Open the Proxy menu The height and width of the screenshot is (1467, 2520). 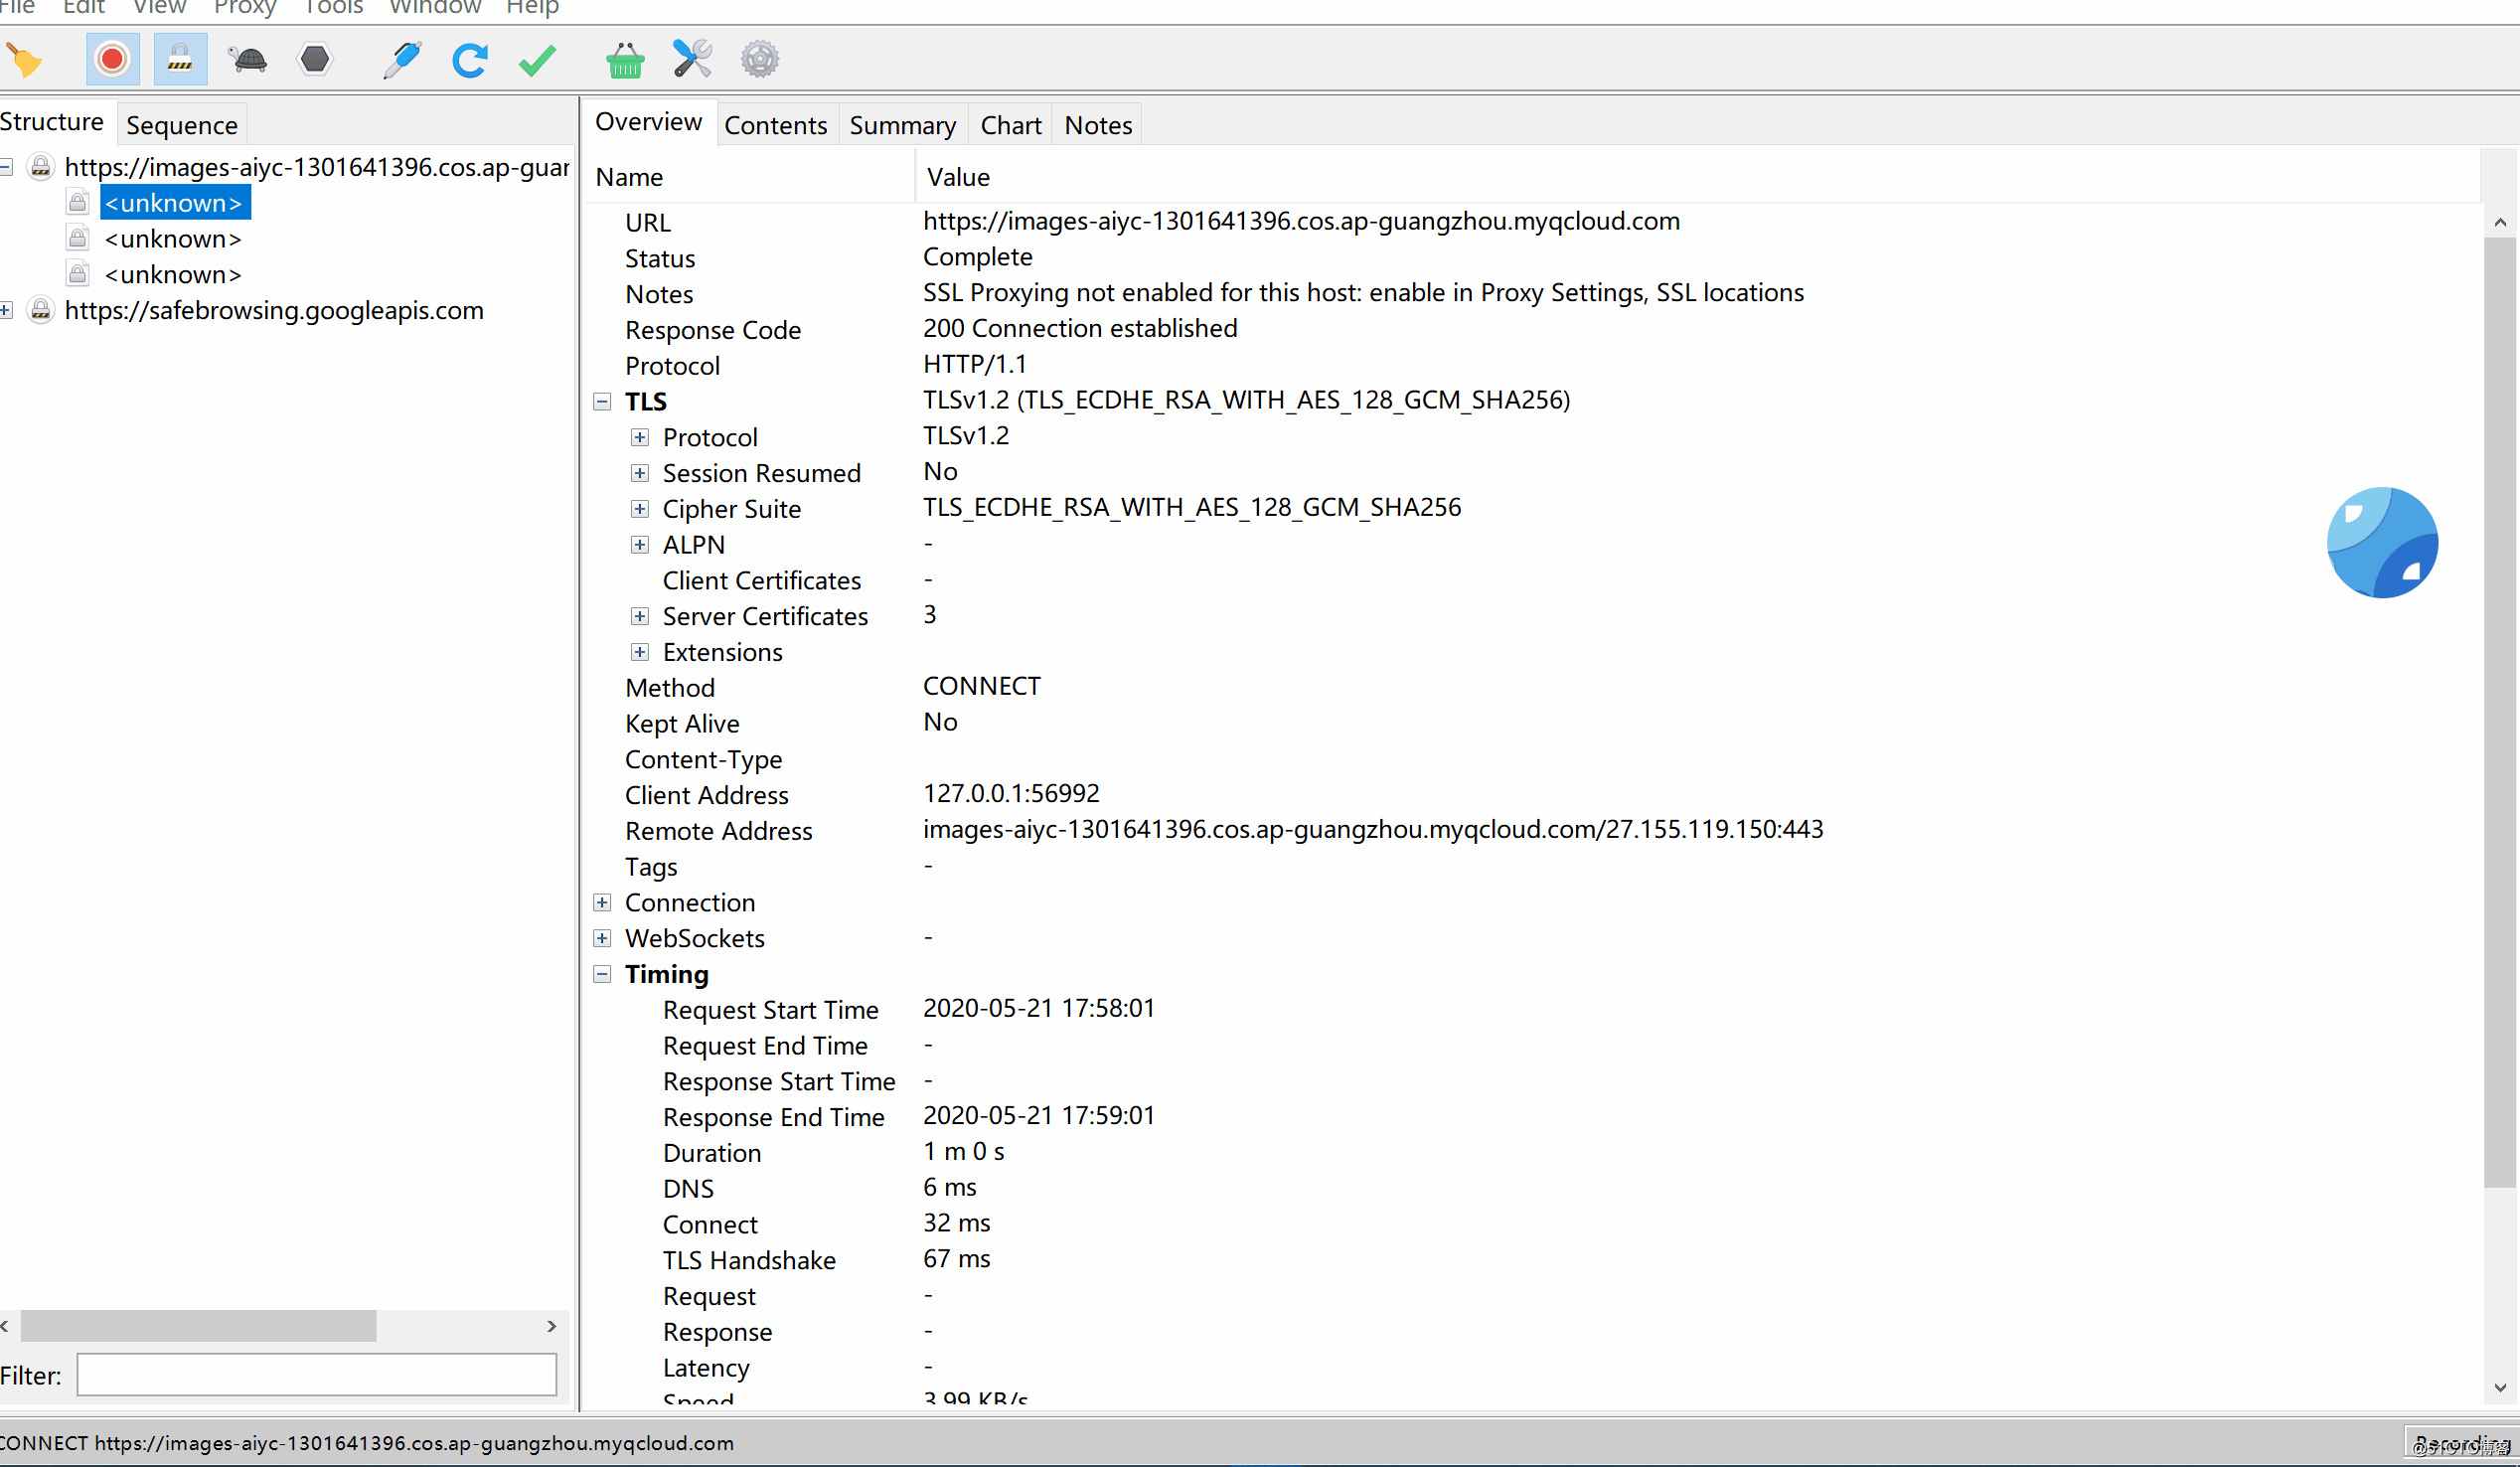tap(244, 8)
